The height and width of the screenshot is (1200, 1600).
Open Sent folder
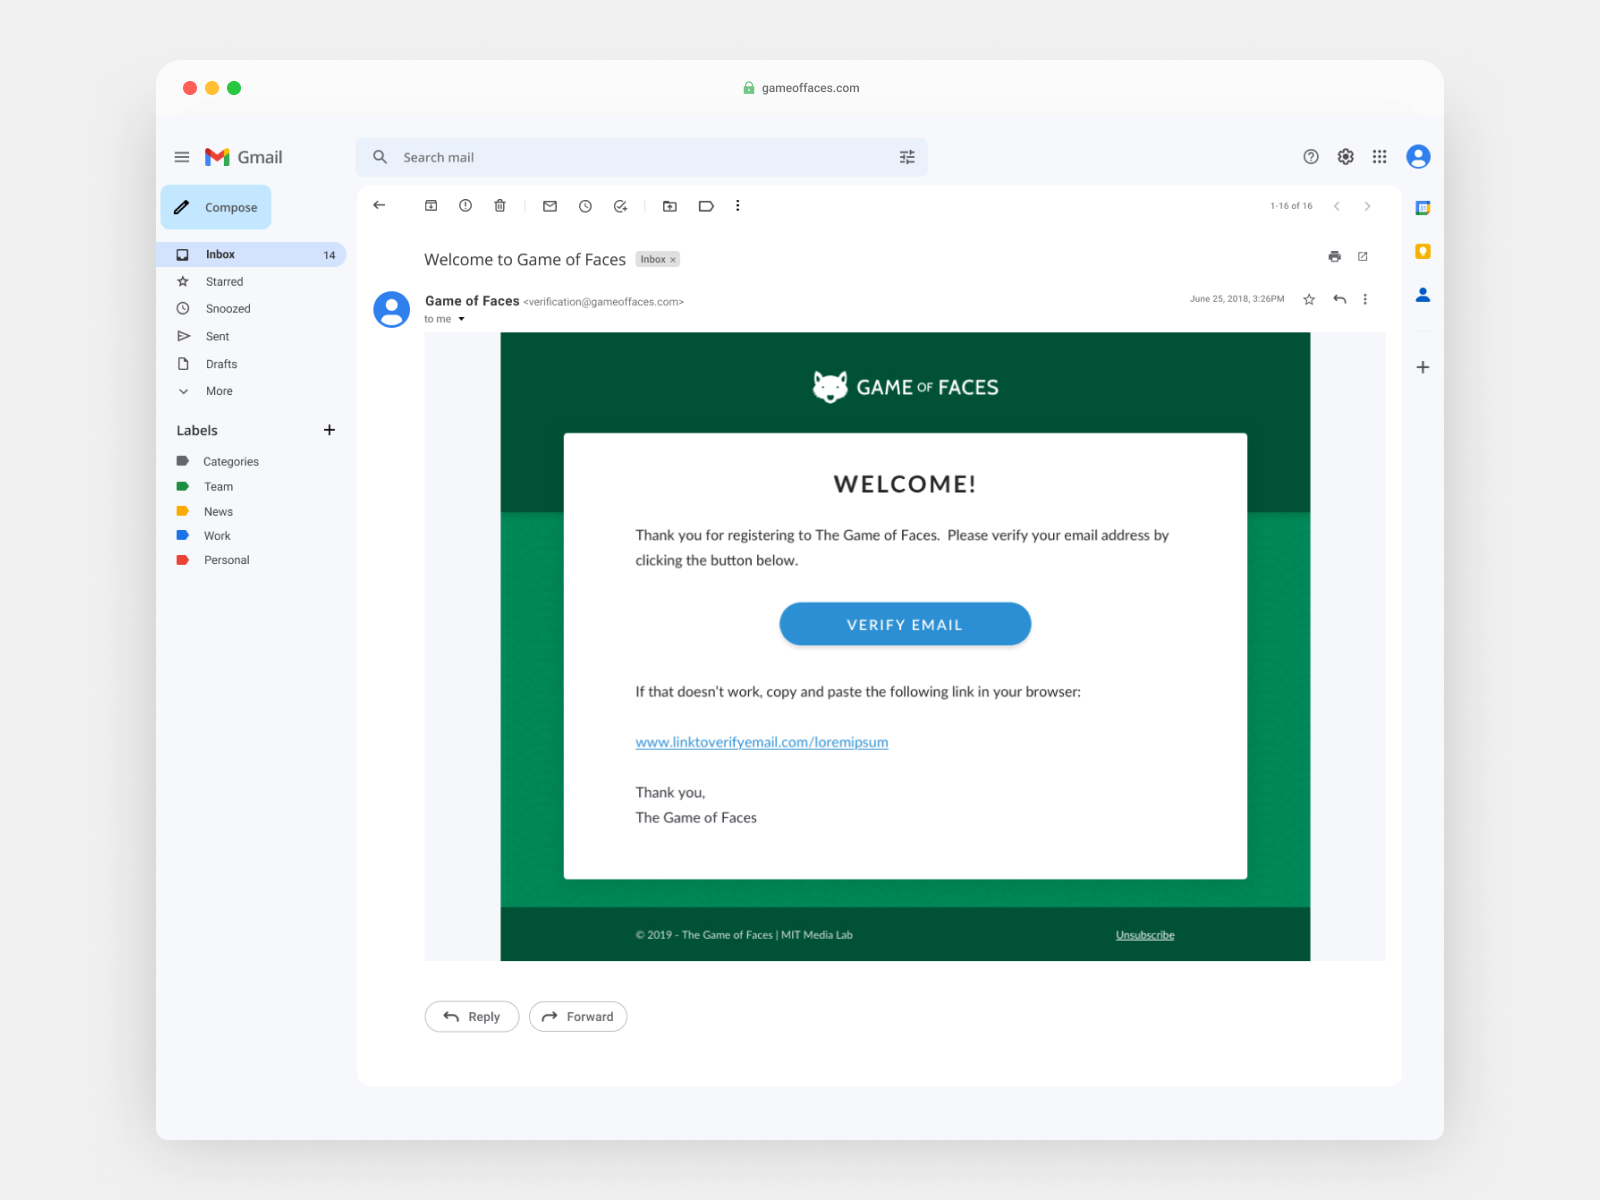217,336
